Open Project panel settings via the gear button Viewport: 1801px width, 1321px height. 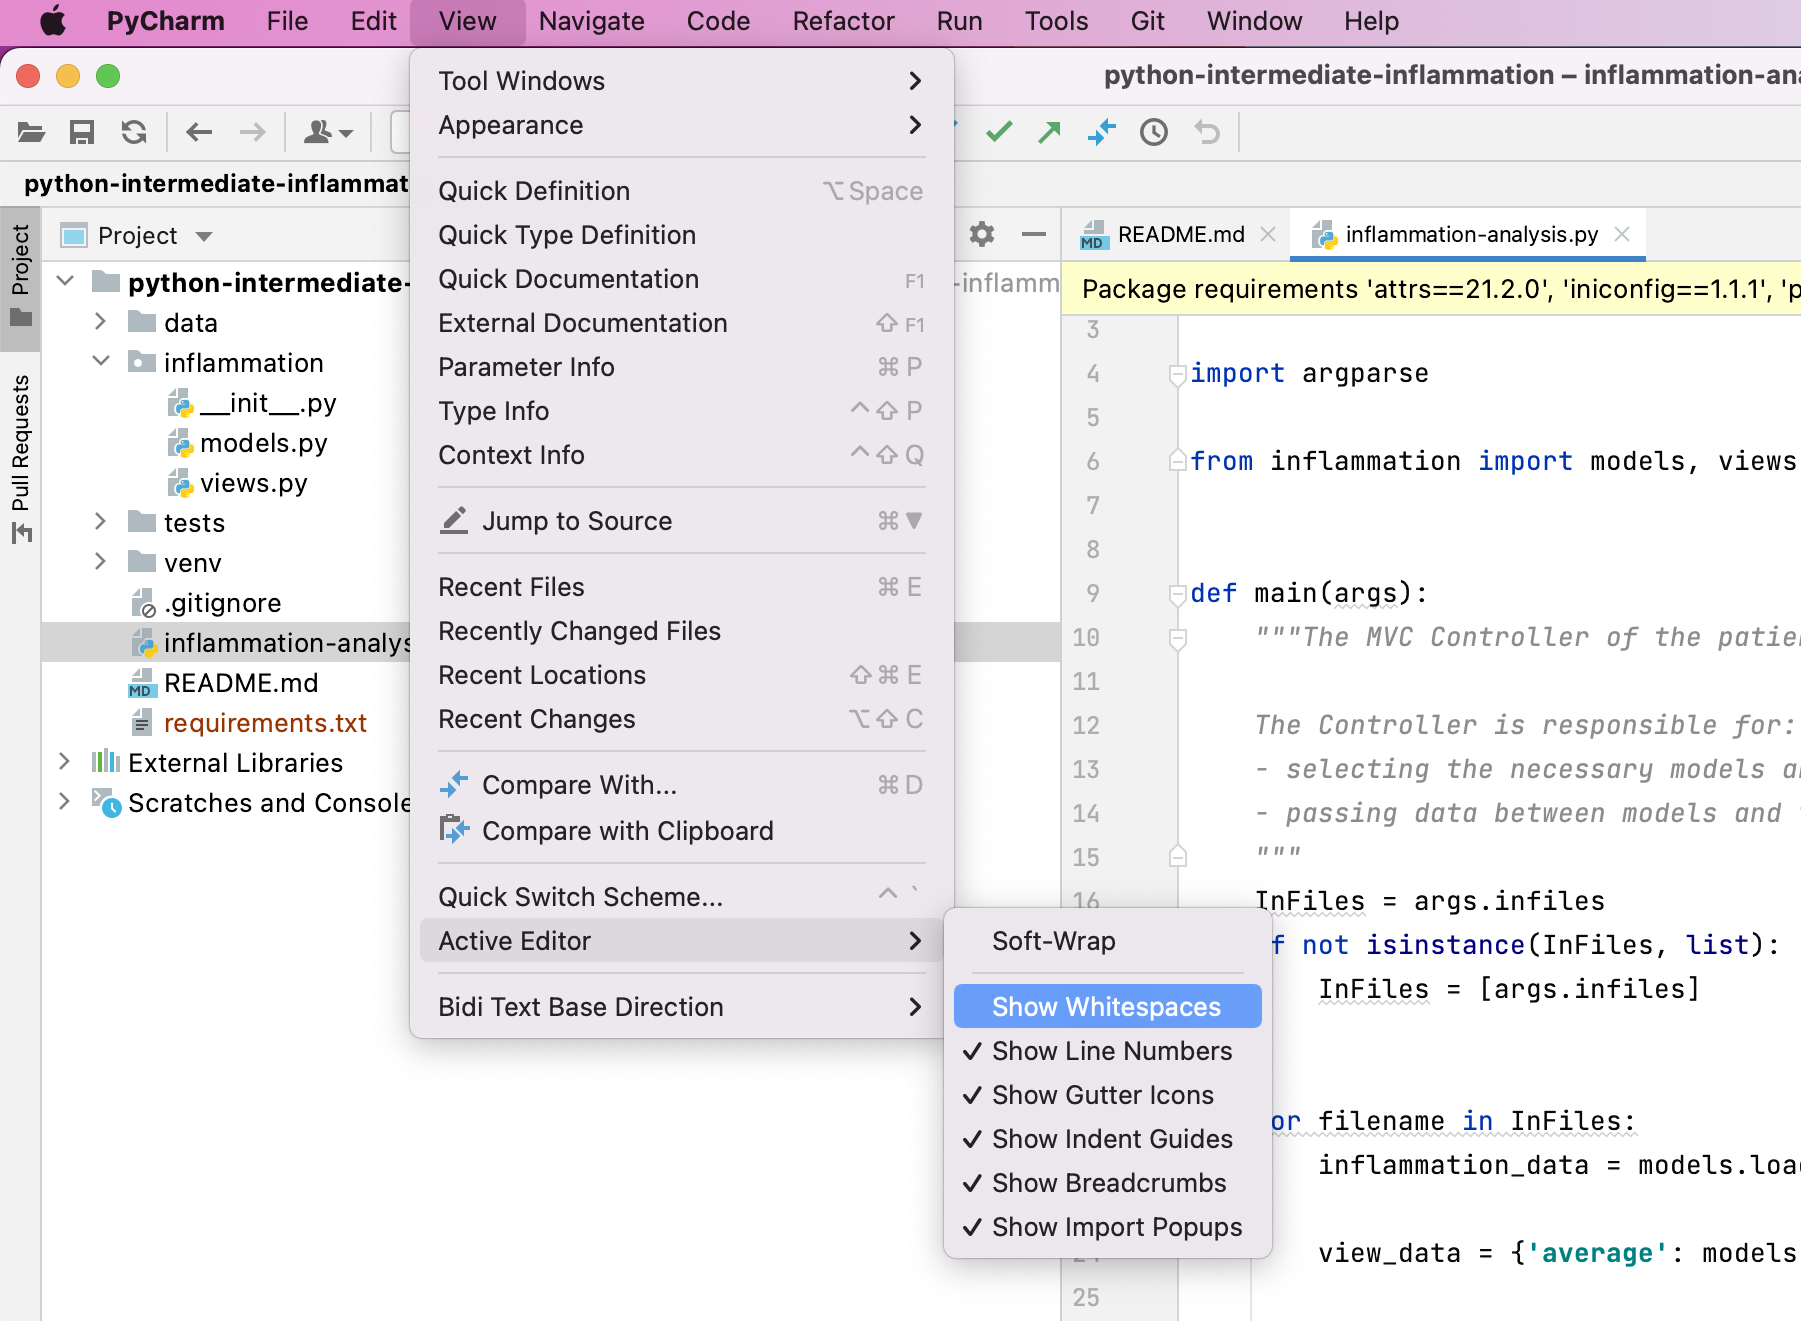[x=982, y=234]
